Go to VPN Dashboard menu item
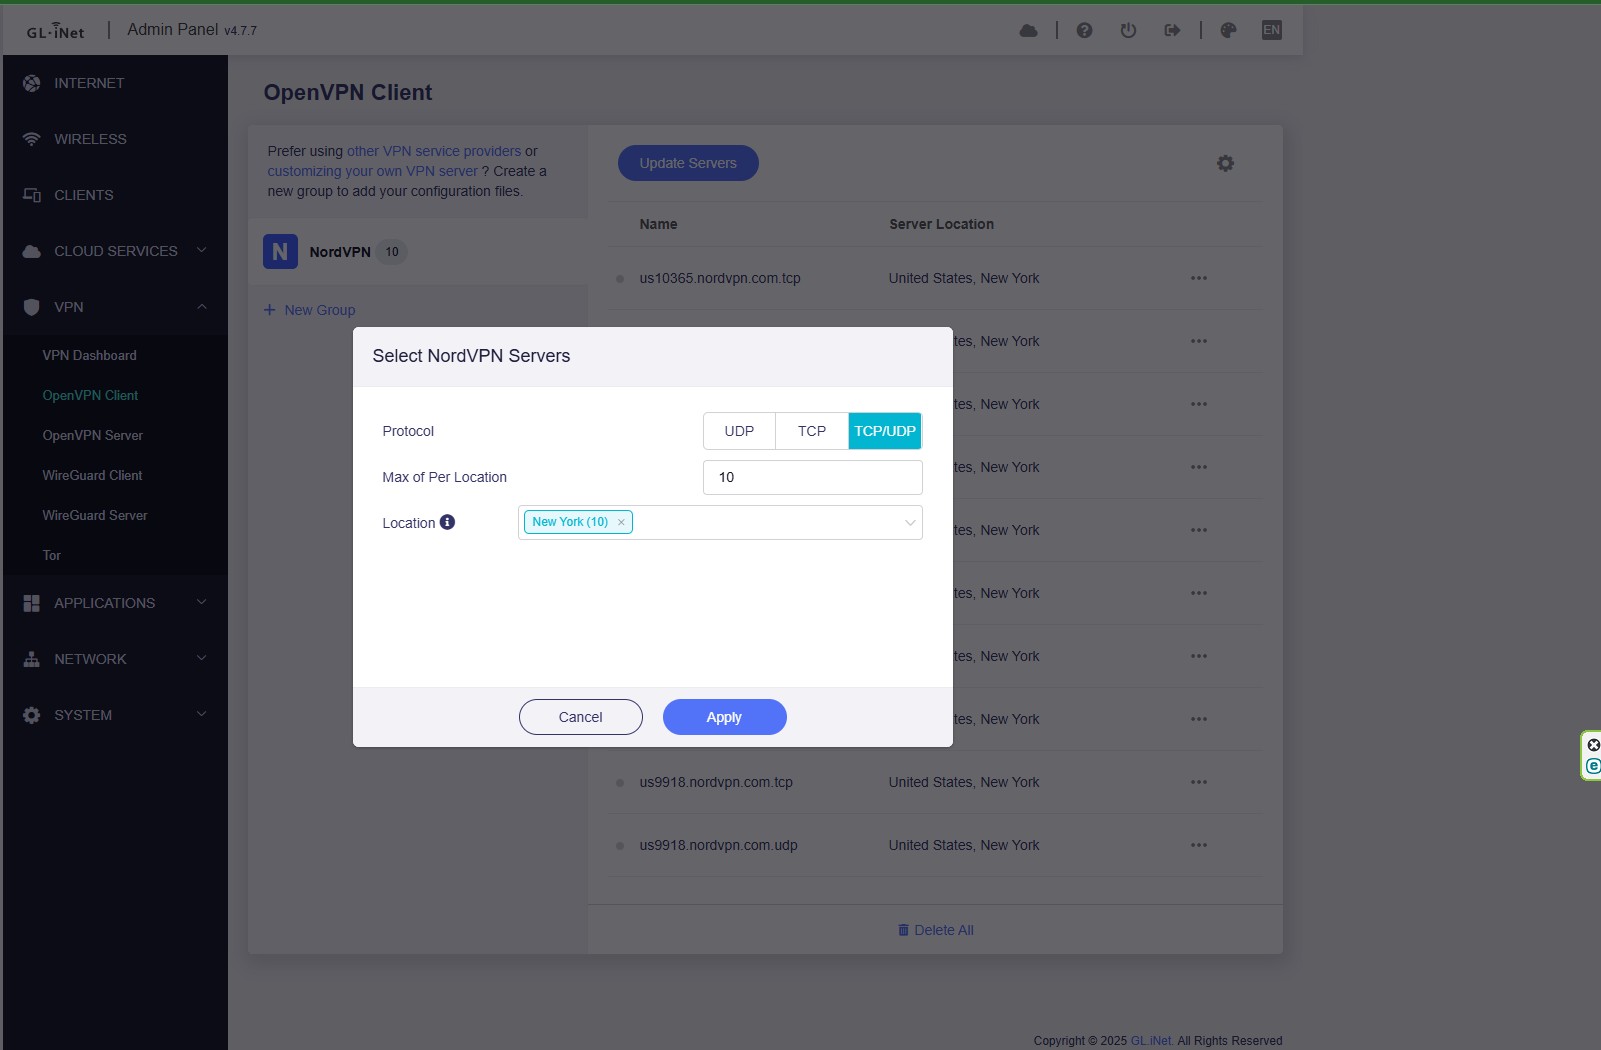 pyautogui.click(x=89, y=355)
